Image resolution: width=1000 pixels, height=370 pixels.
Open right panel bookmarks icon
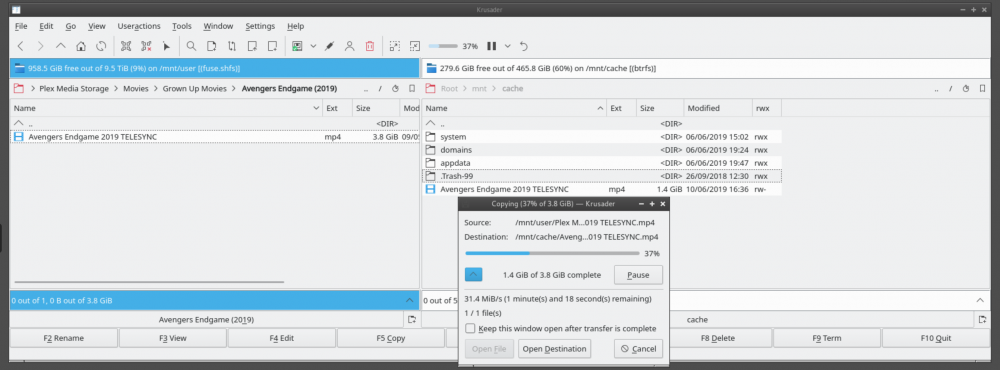point(982,89)
